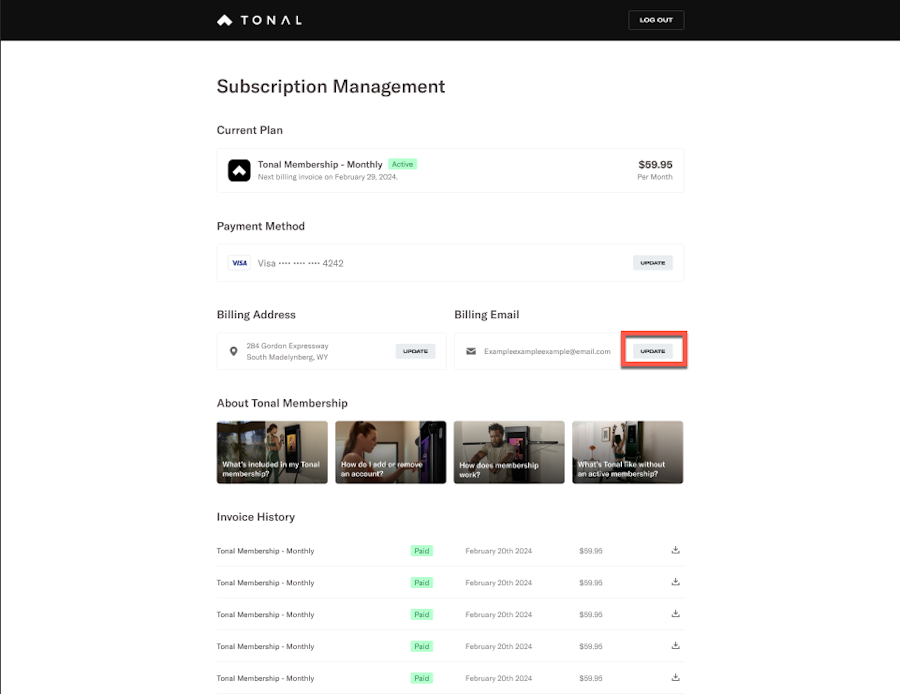900x694 pixels.
Task: Download the first invoice in history
Action: 676,550
